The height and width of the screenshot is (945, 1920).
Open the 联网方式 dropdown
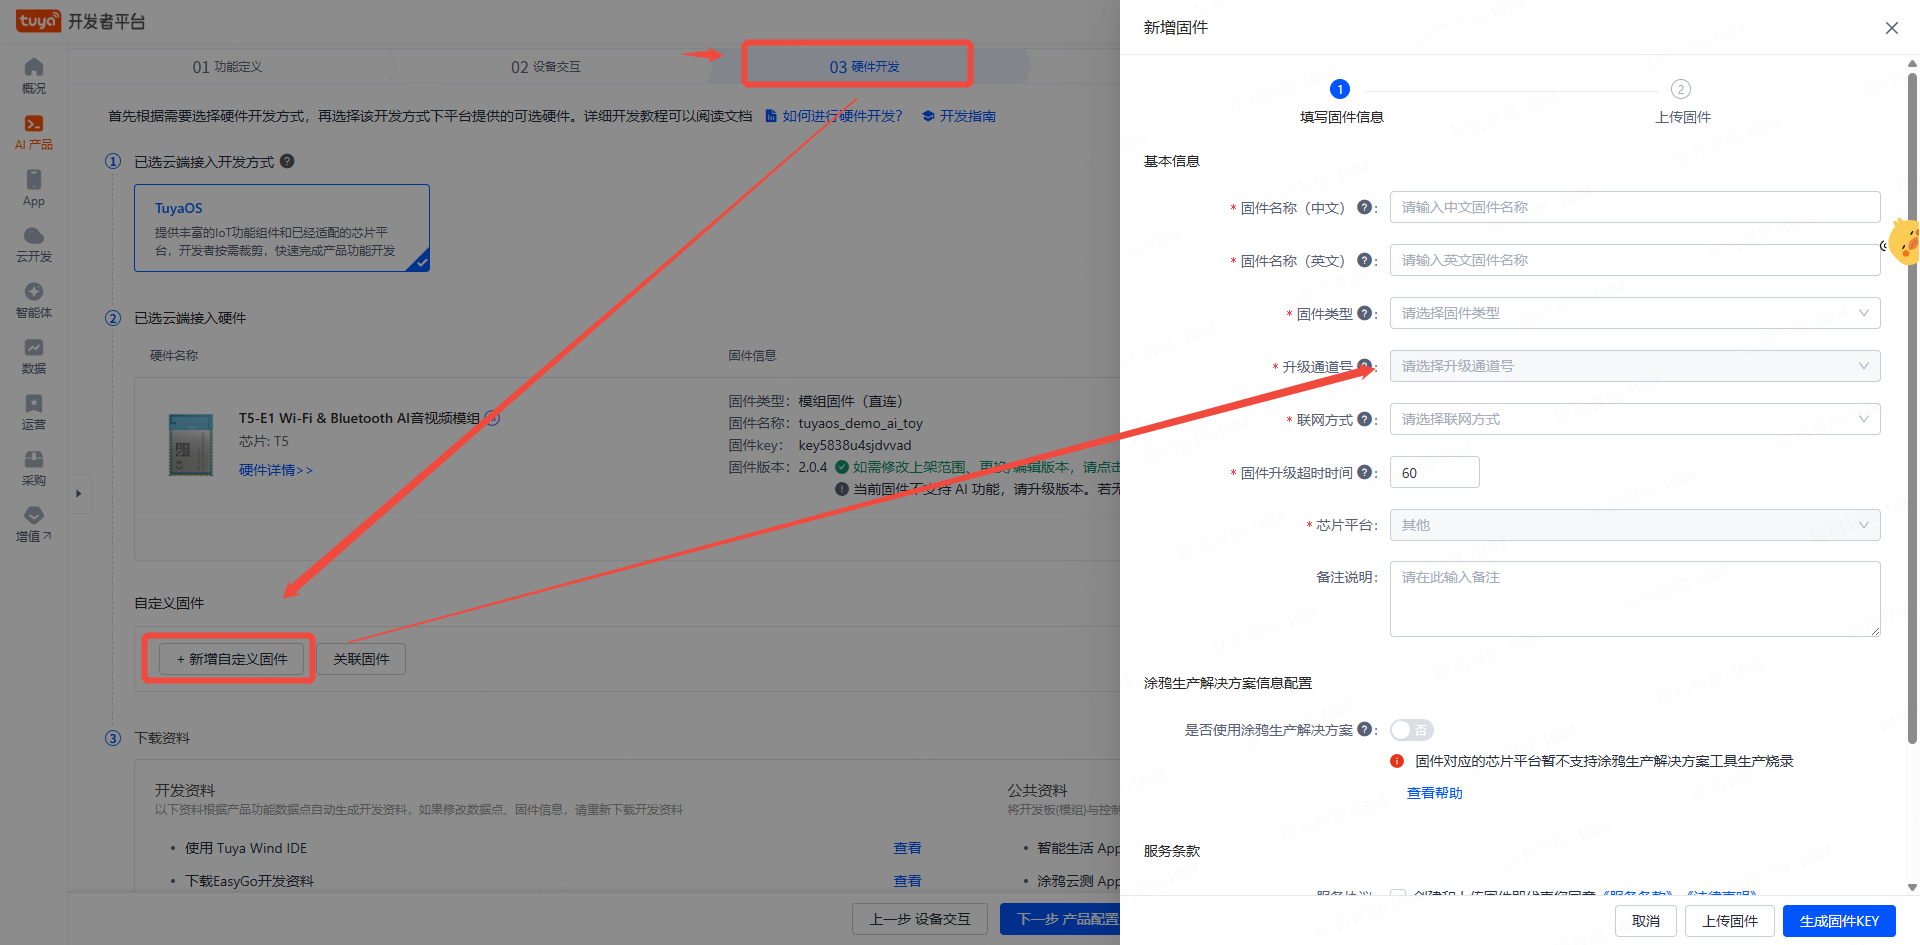(x=1635, y=419)
